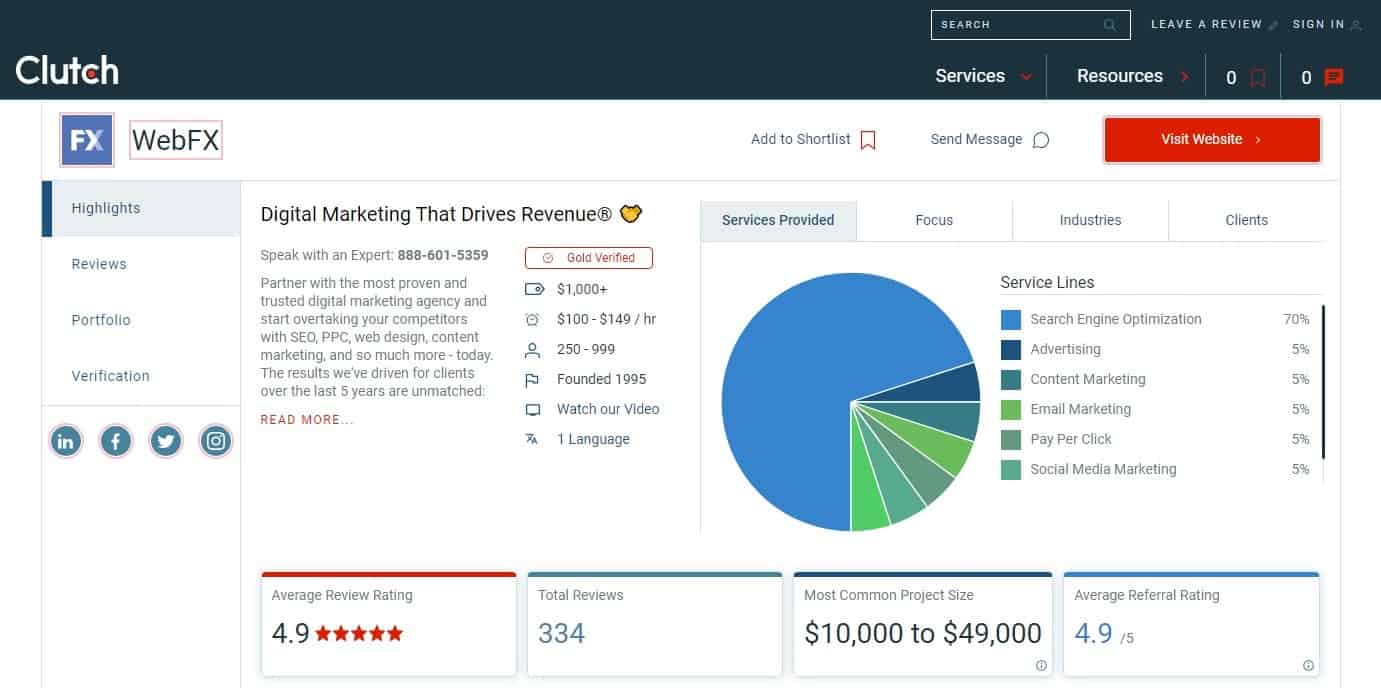
Task: Click the Pay Per Click color swatch
Action: (1011, 440)
